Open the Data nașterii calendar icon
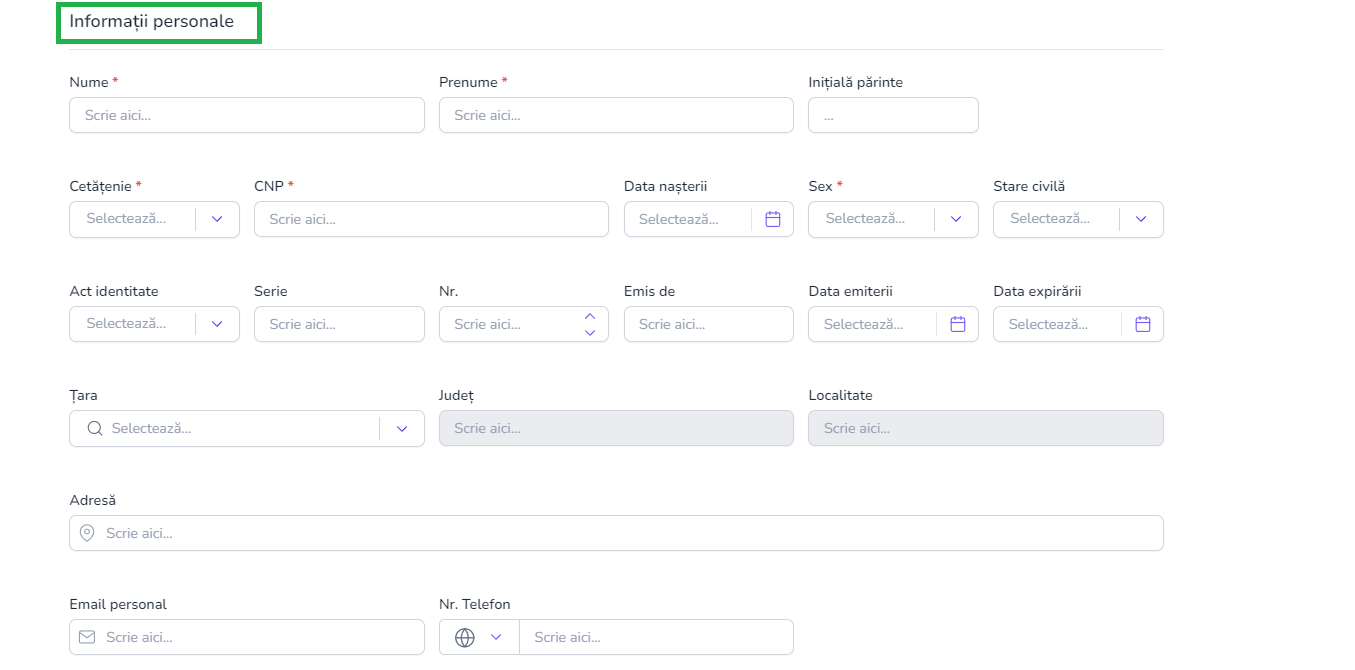Image resolution: width=1355 pixels, height=670 pixels. [x=772, y=219]
